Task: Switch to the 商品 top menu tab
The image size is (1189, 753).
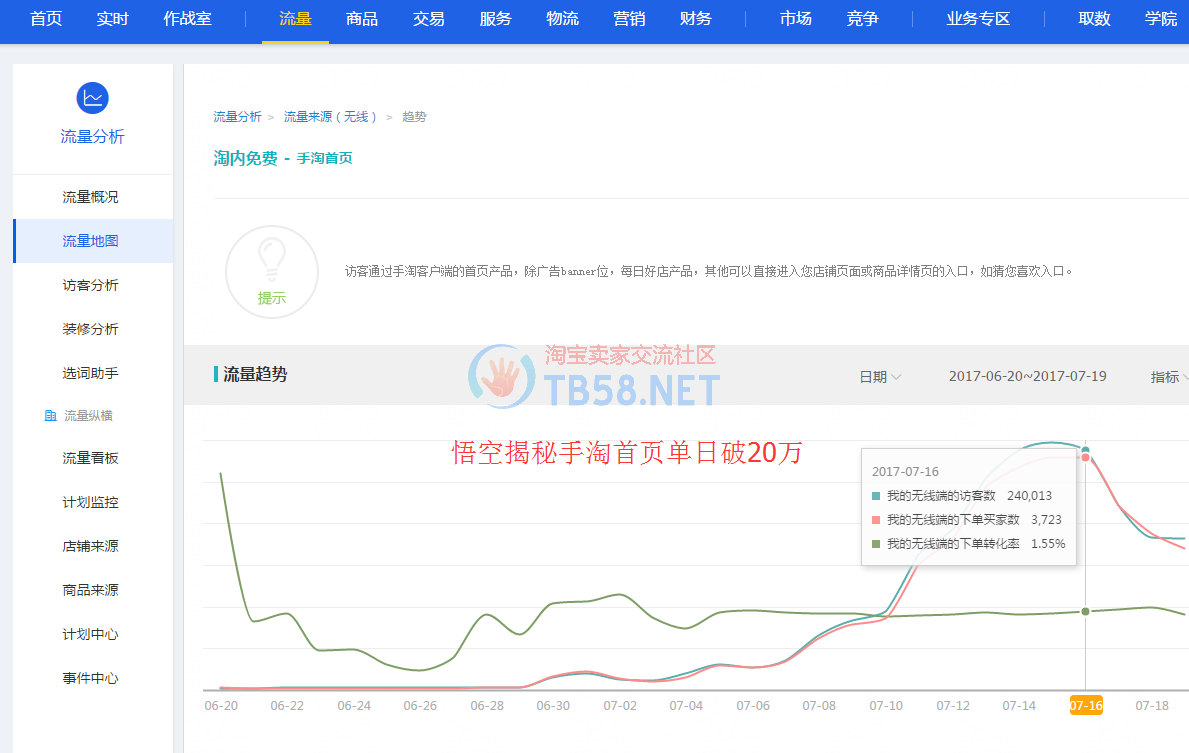Action: coord(362,19)
